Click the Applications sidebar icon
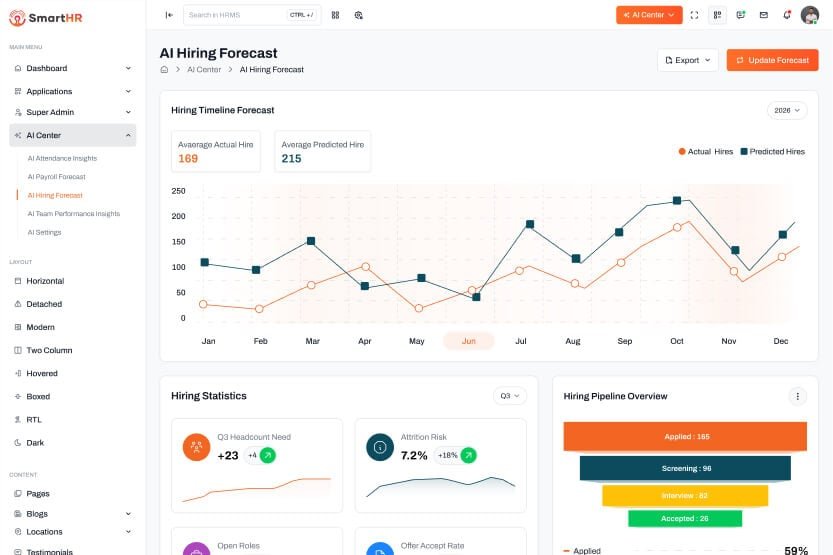The width and height of the screenshot is (833, 555). 18,91
